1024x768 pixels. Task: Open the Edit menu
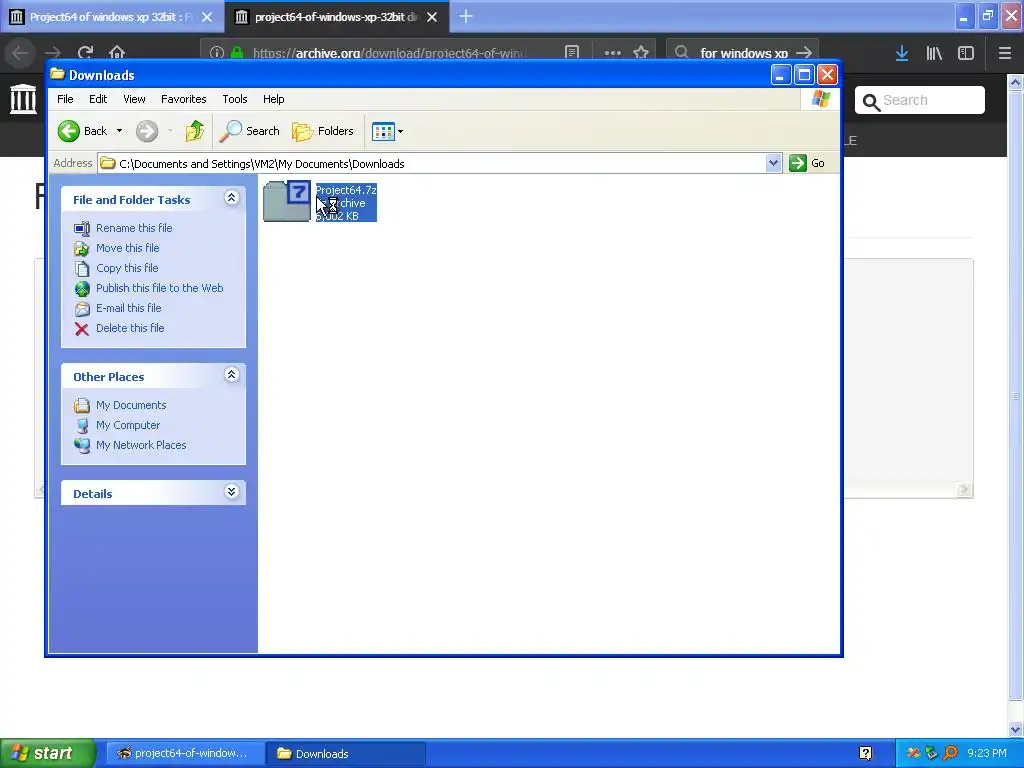coord(98,99)
